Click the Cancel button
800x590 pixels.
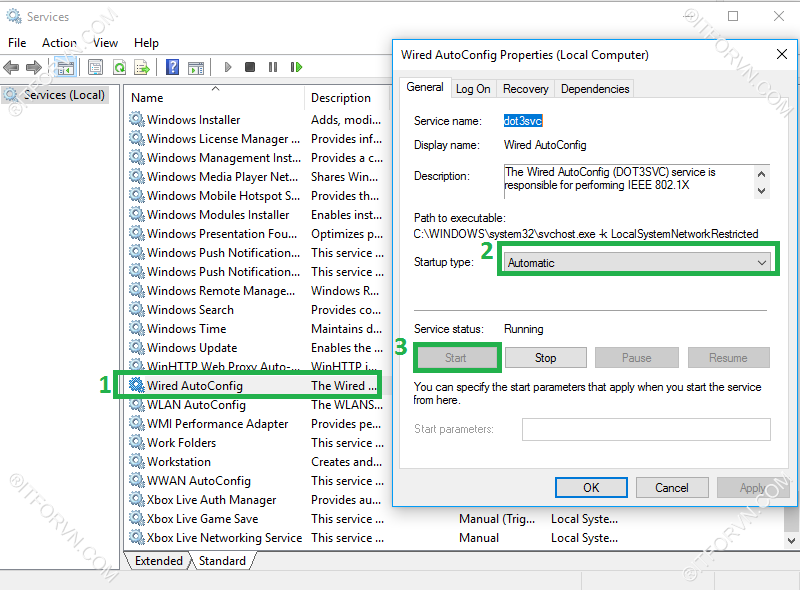[672, 488]
